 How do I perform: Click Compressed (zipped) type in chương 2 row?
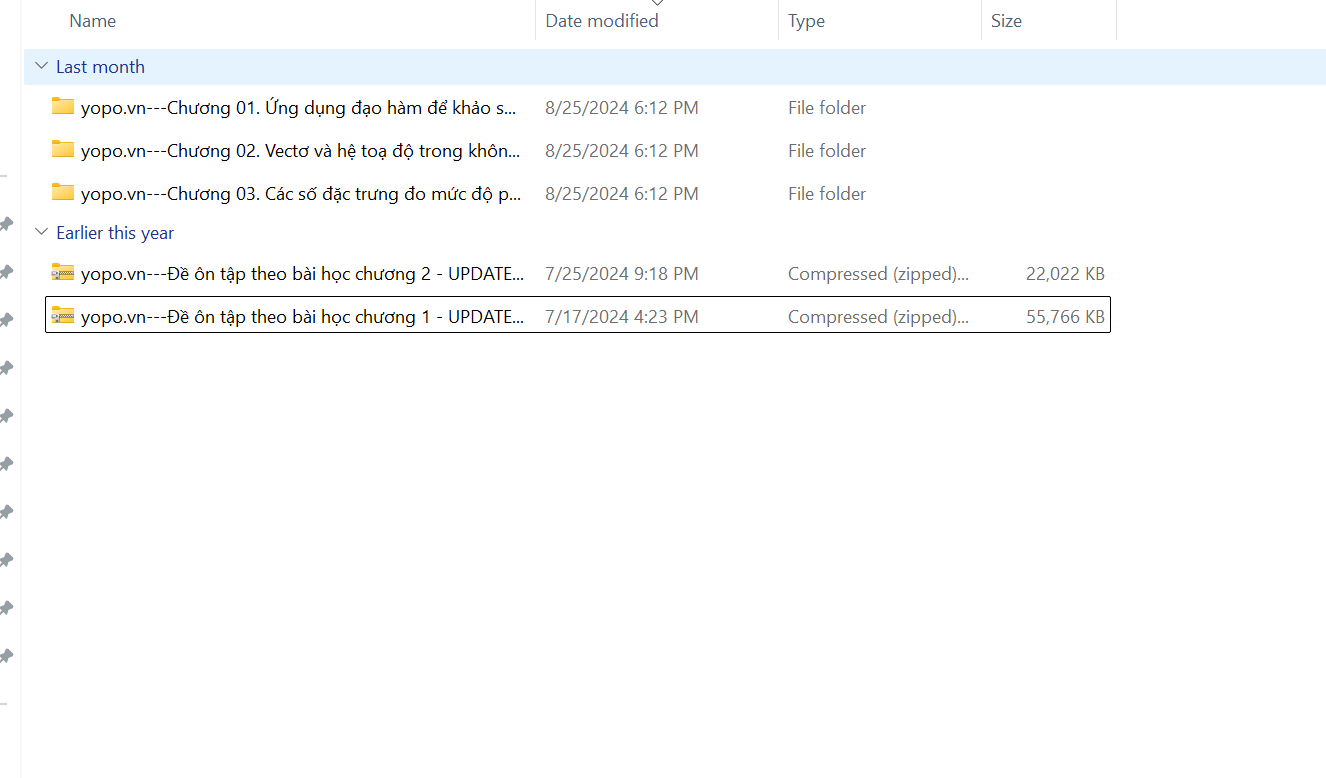(878, 274)
